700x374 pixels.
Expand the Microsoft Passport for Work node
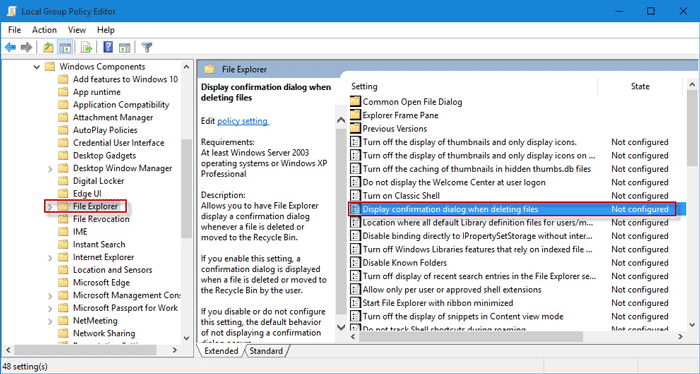pyautogui.click(x=50, y=308)
